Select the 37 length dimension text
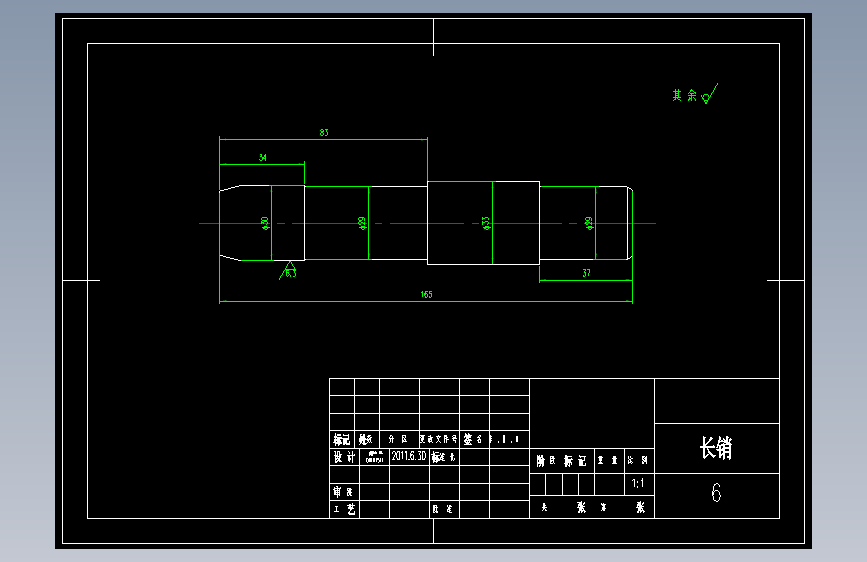The height and width of the screenshot is (562, 867). click(x=586, y=273)
